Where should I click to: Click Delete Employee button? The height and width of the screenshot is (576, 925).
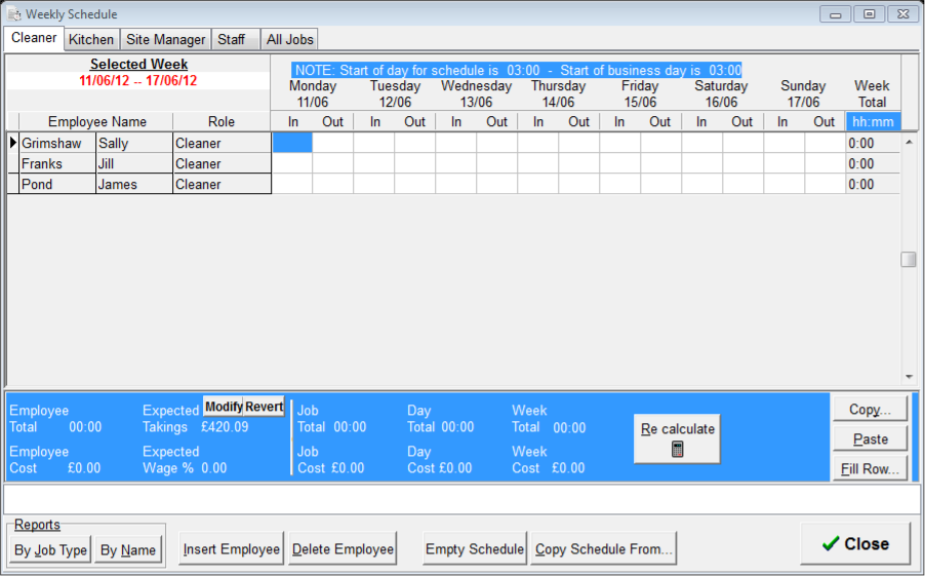pyautogui.click(x=343, y=549)
